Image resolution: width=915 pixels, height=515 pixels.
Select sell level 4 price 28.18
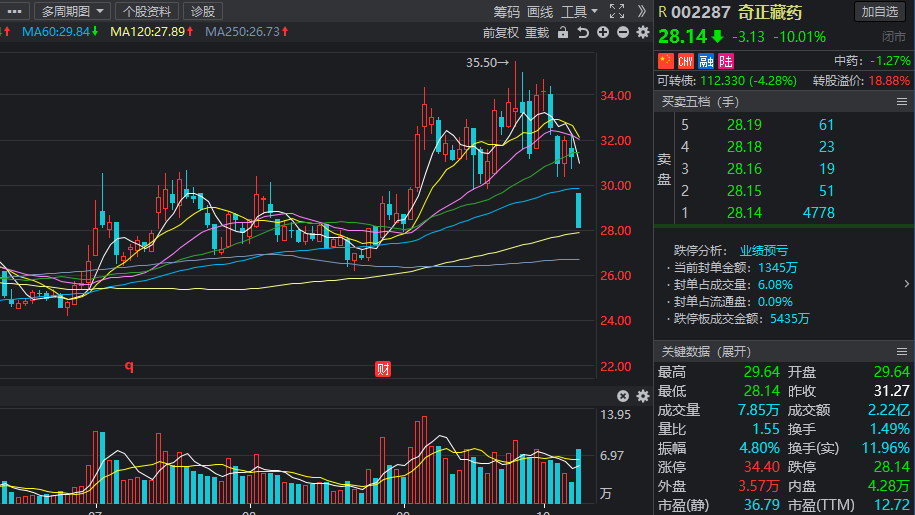pos(744,147)
